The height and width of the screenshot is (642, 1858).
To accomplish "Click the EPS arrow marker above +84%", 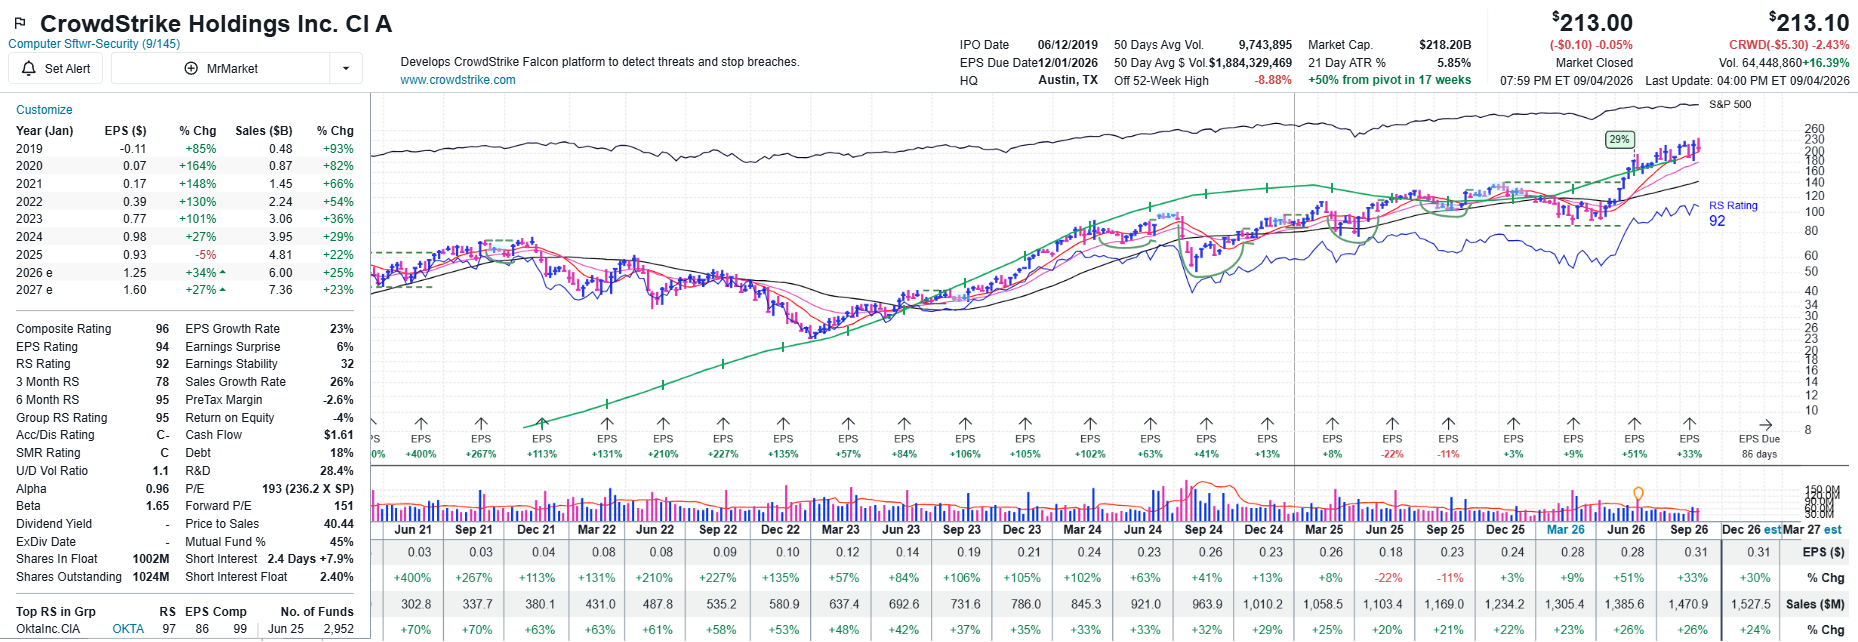I will [904, 424].
